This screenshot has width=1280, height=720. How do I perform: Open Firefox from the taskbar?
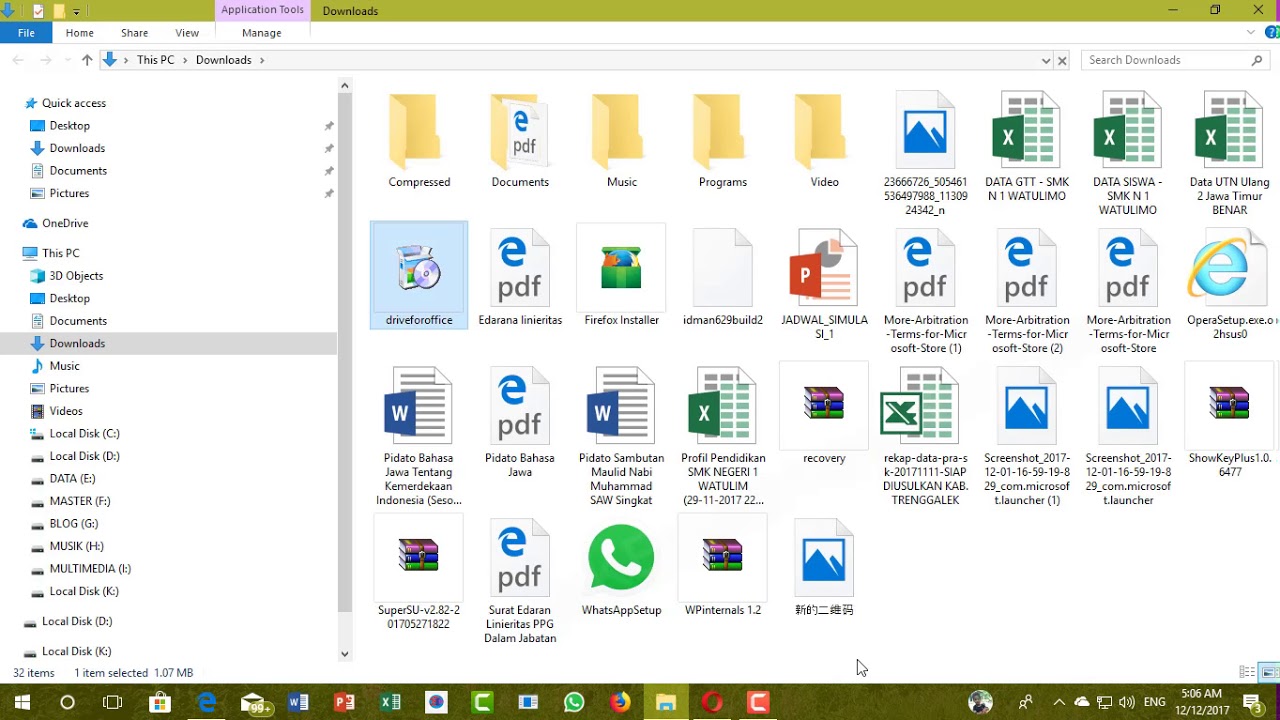(x=620, y=702)
